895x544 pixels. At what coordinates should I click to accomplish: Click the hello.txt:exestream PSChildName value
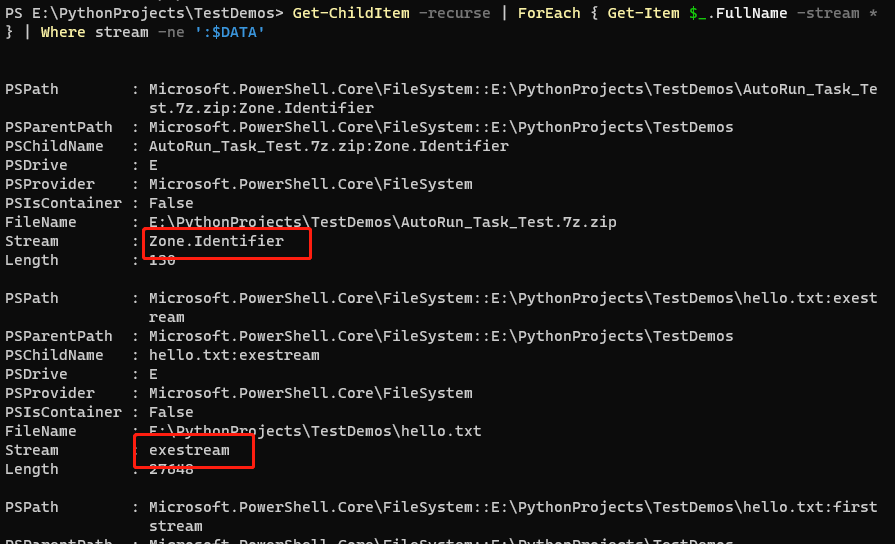[x=235, y=356]
